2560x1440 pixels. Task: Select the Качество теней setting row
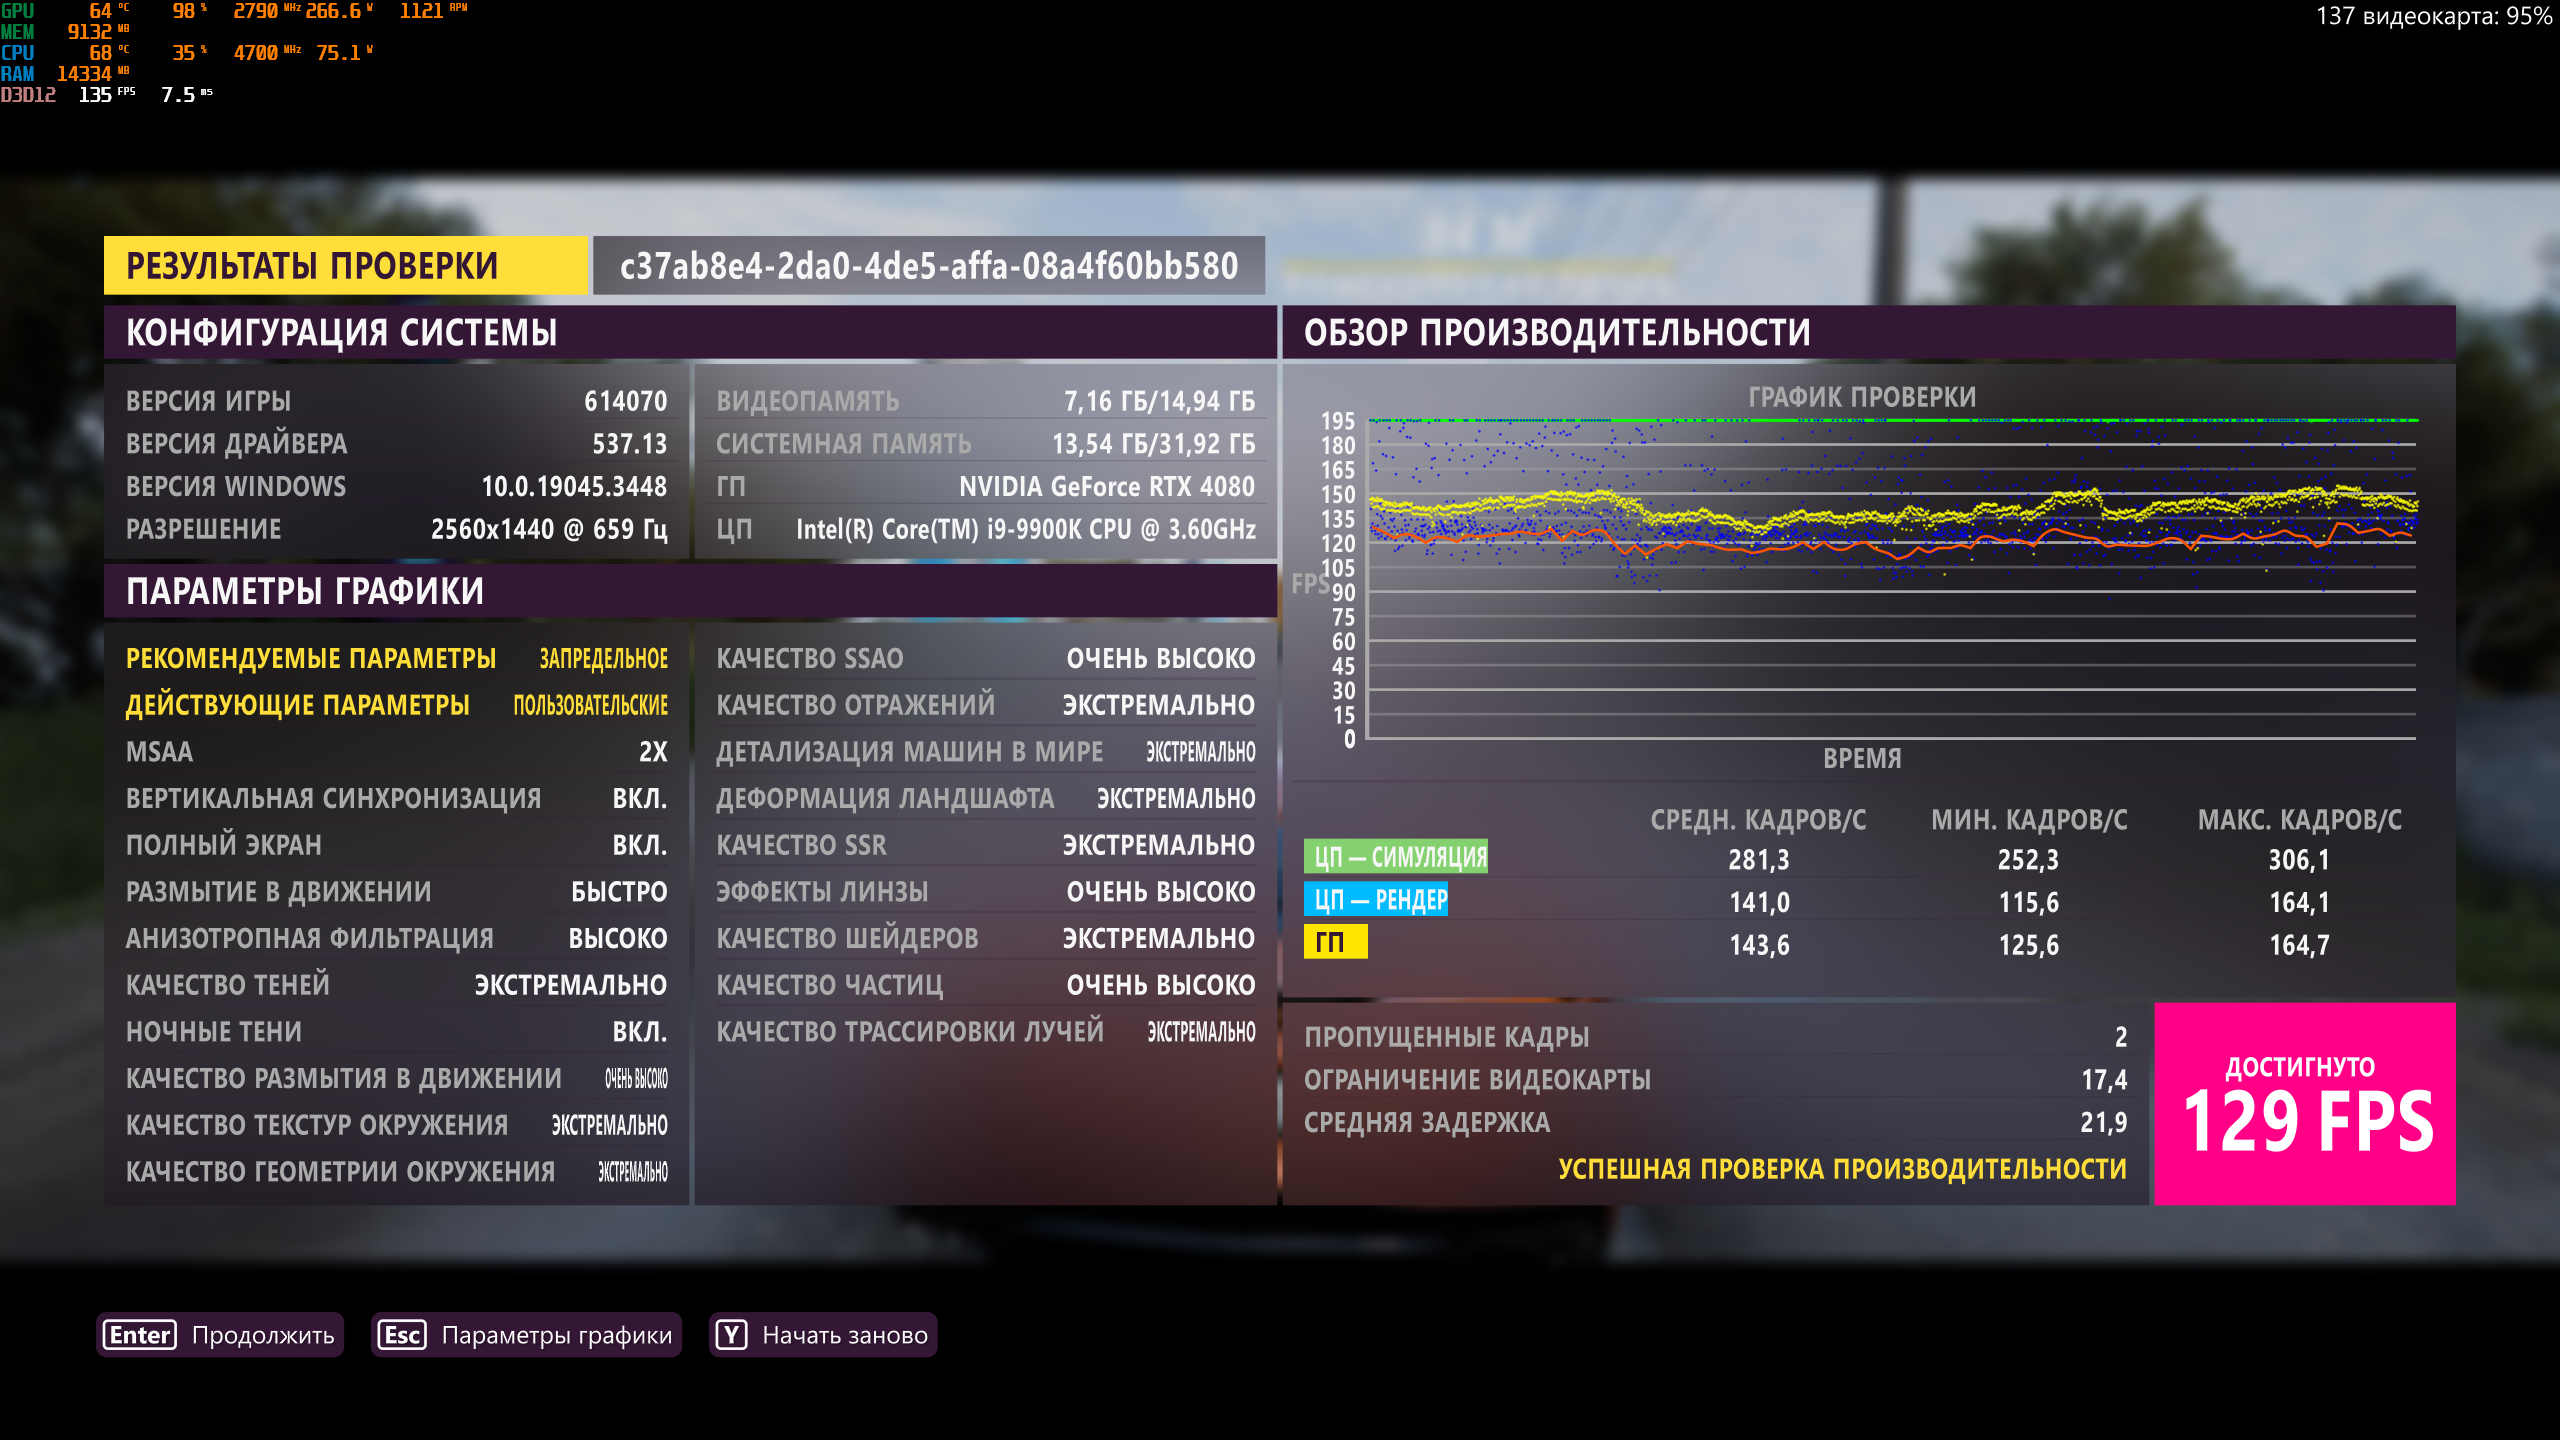[x=396, y=985]
